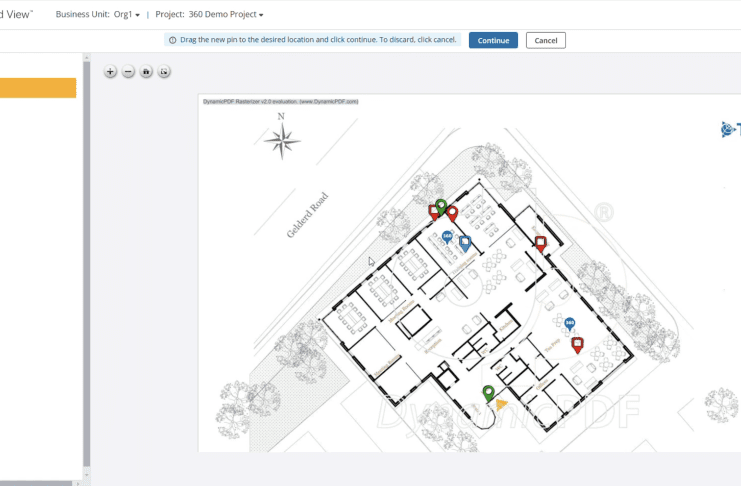Click the Continue button
The height and width of the screenshot is (486, 741).
pos(493,40)
